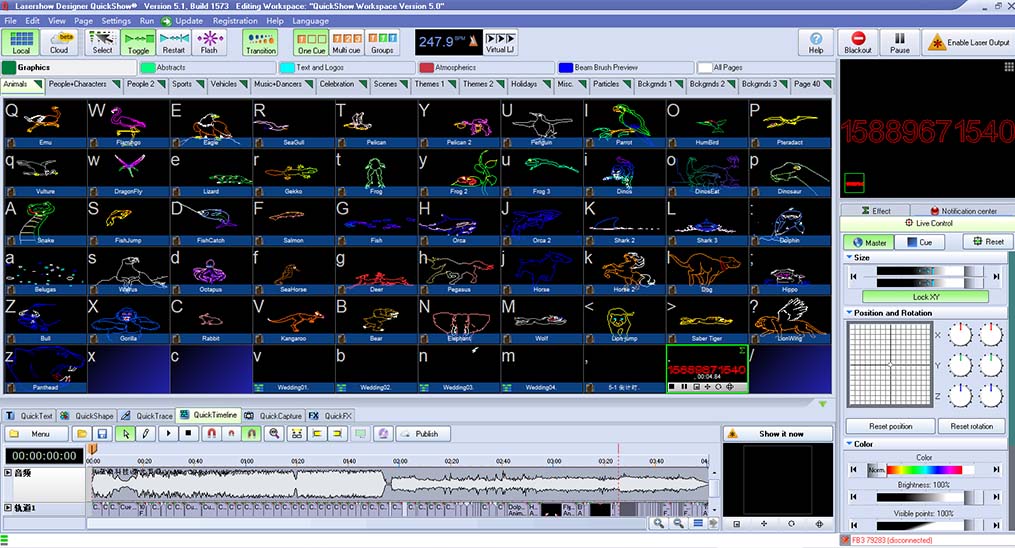This screenshot has width=1015, height=548.
Task: Enable Toggle cue mode
Action: [x=138, y=42]
